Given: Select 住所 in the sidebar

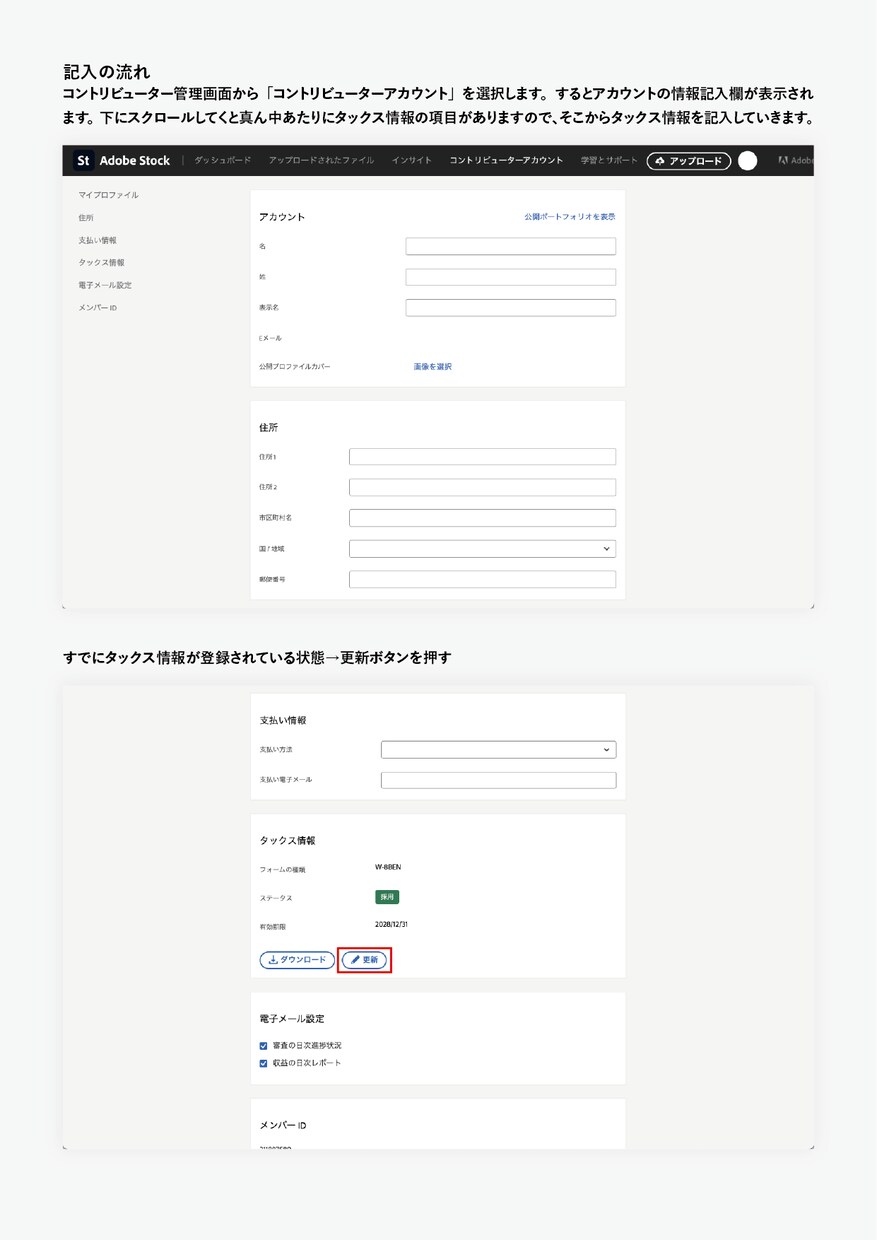Looking at the screenshot, I should point(86,217).
